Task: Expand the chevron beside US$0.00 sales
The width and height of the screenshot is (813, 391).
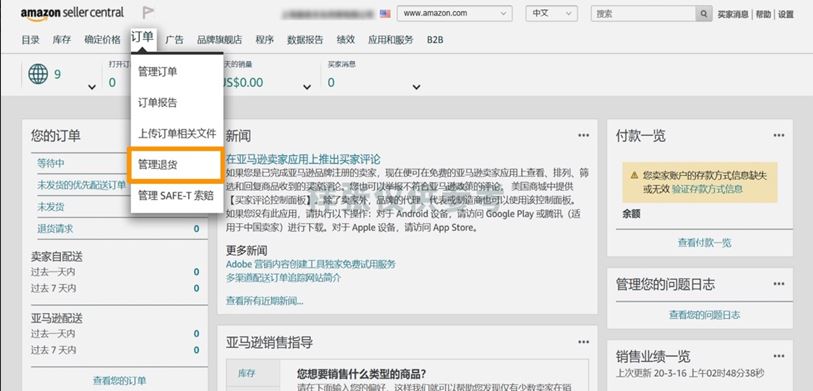Action: [x=307, y=87]
